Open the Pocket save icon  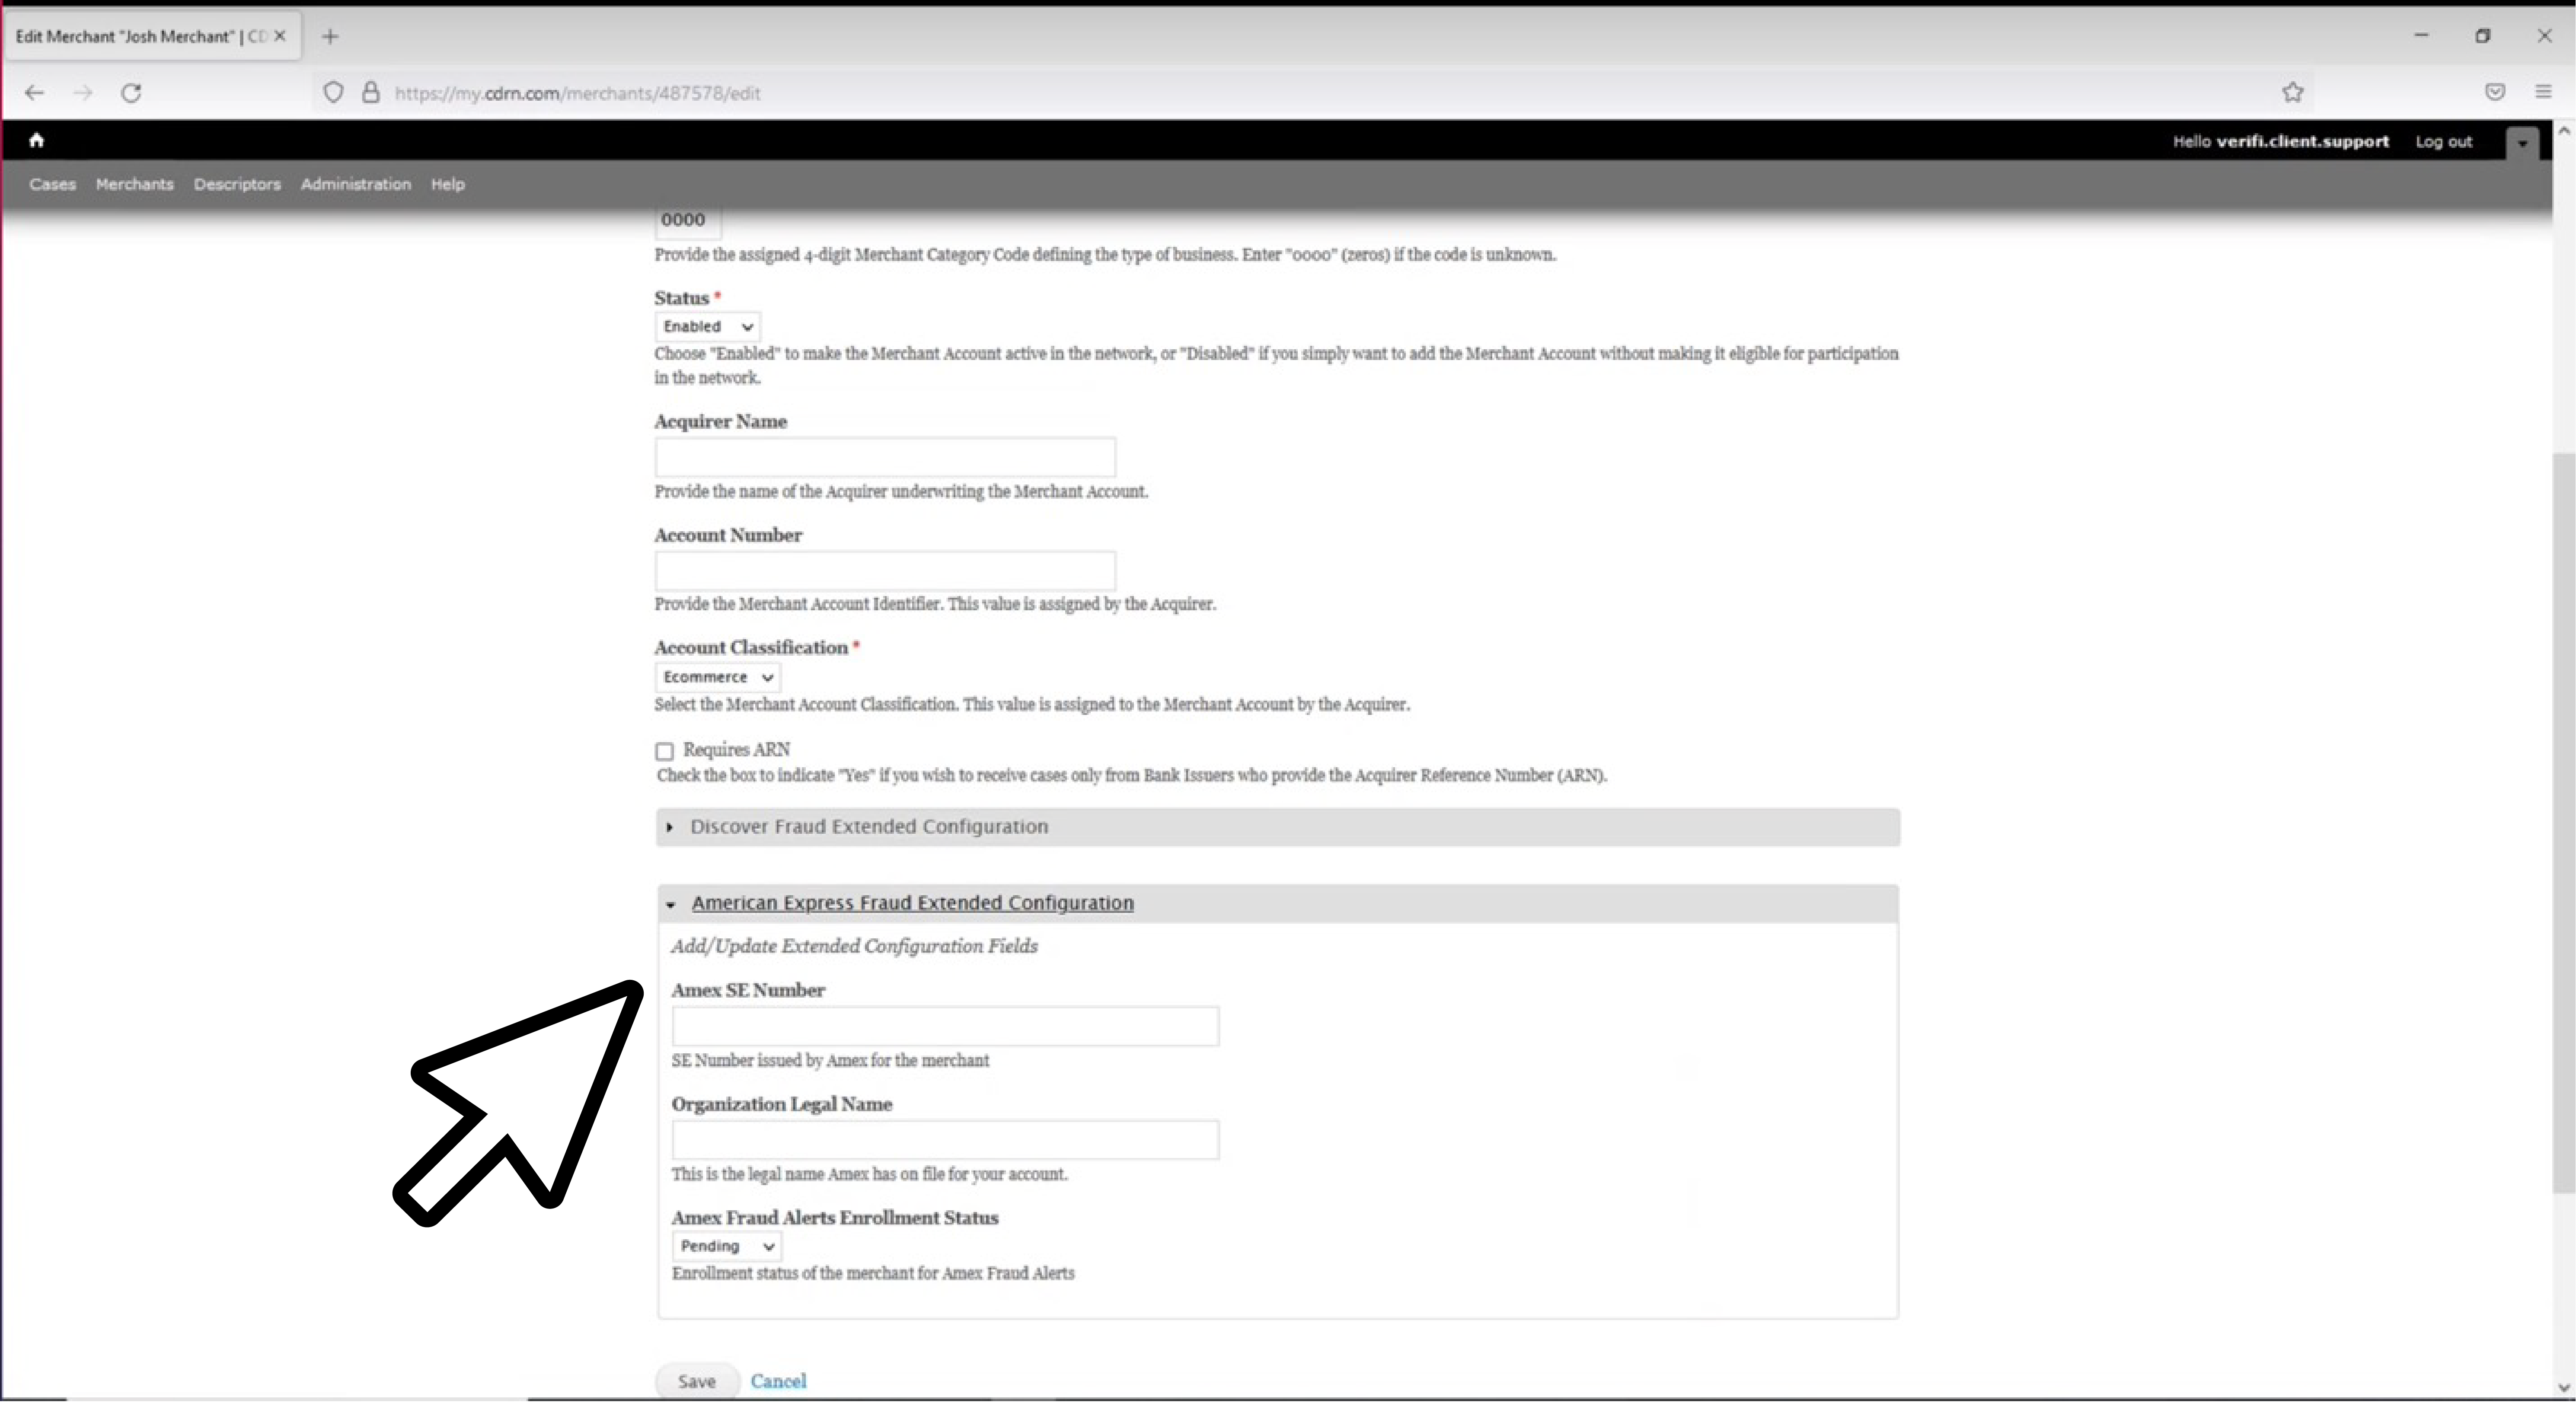(x=2495, y=92)
